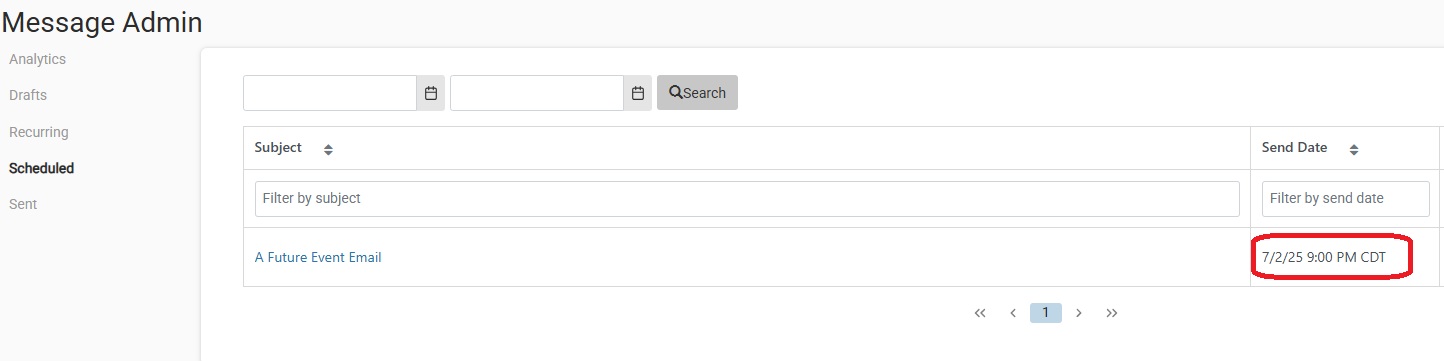
Task: Open Sent in the sidebar
Action: (x=23, y=204)
